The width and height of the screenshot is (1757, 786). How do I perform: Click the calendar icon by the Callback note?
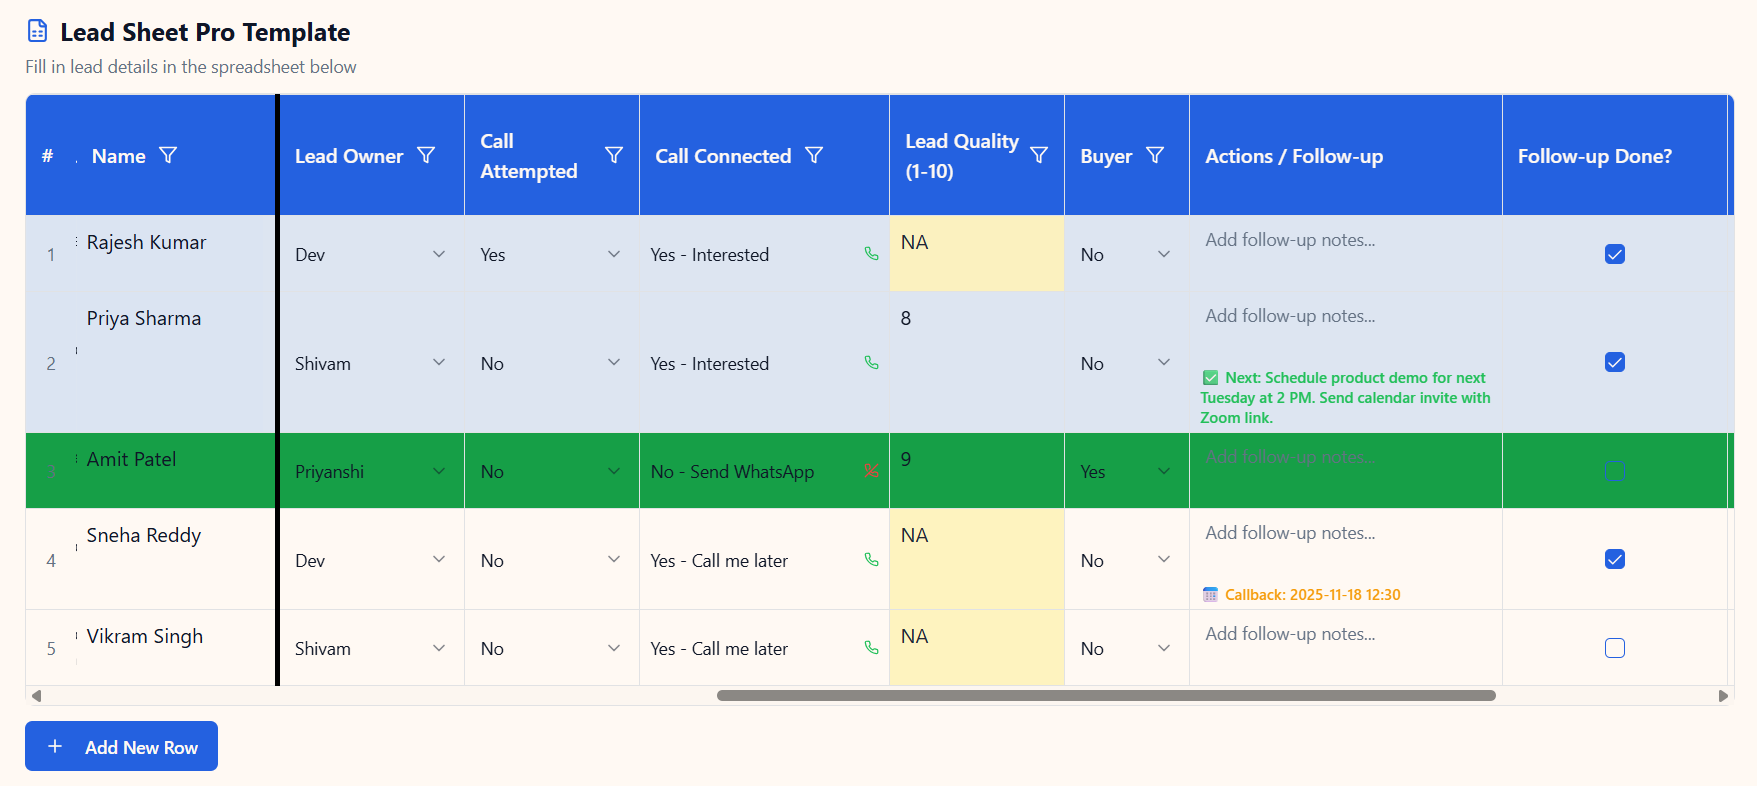point(1210,594)
